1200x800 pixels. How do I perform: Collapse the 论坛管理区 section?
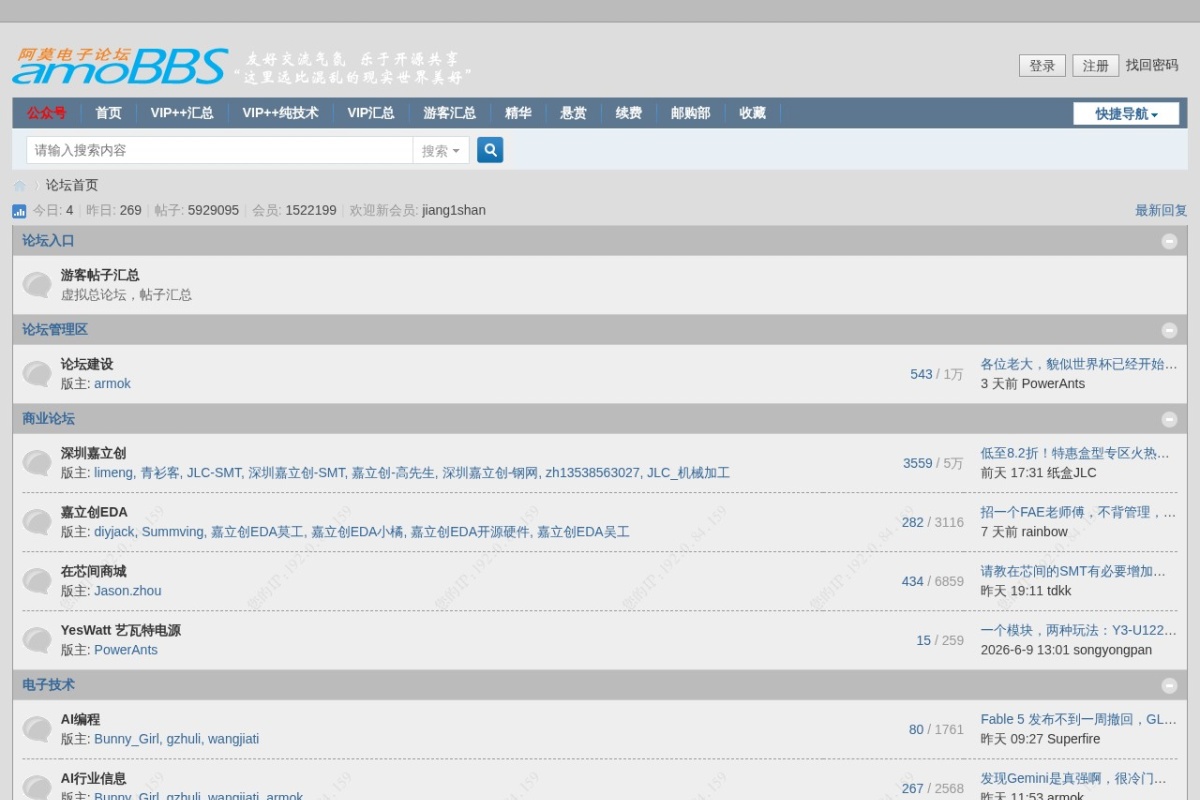(1169, 330)
